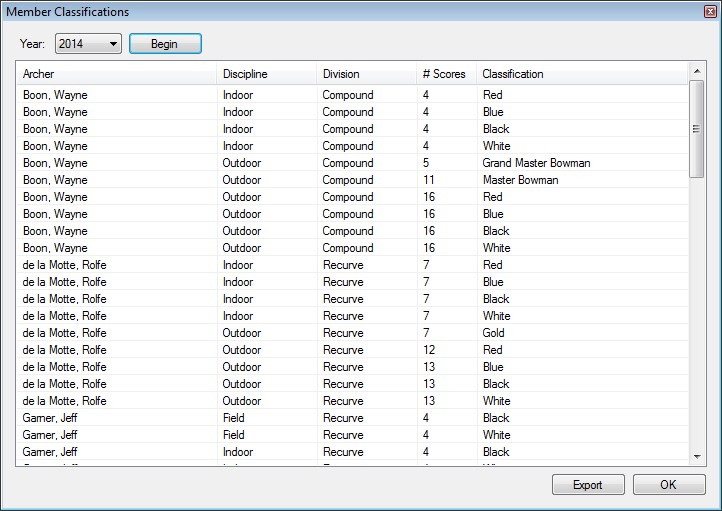Screen dimensions: 722x511
Task: Close the Member Classifications window
Action: coord(710,12)
